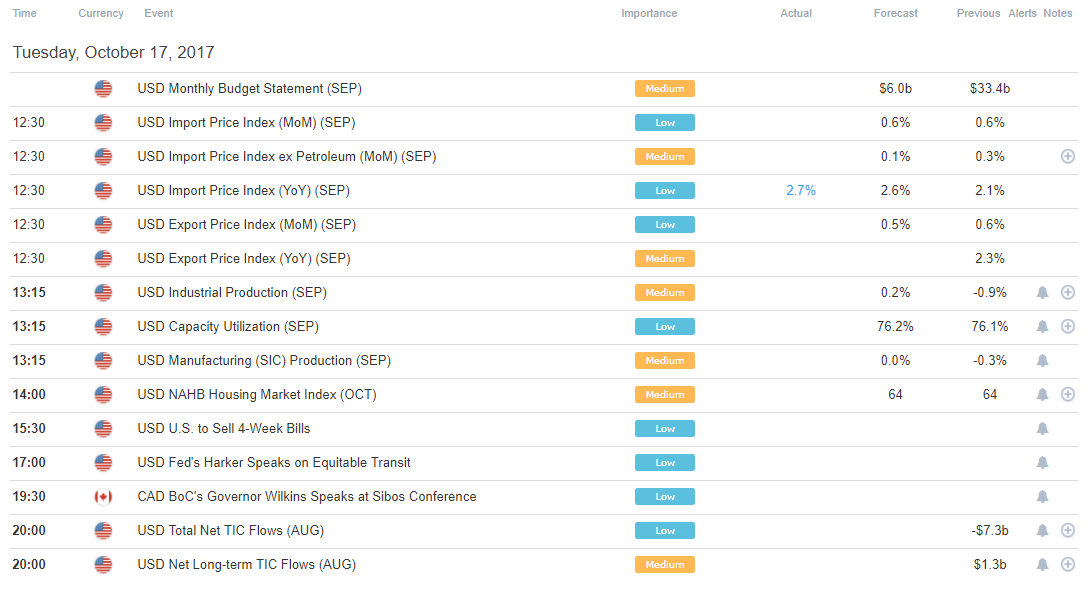Enable alert for Manufacturing (SIC) Production

(1042, 361)
